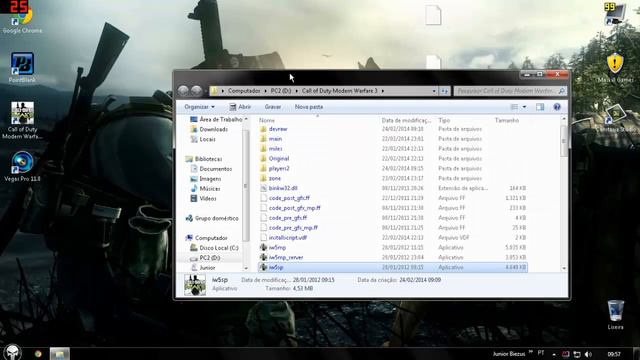Click the volume speaker tray icon
Image resolution: width=640 pixels, height=360 pixels.
coord(588,354)
